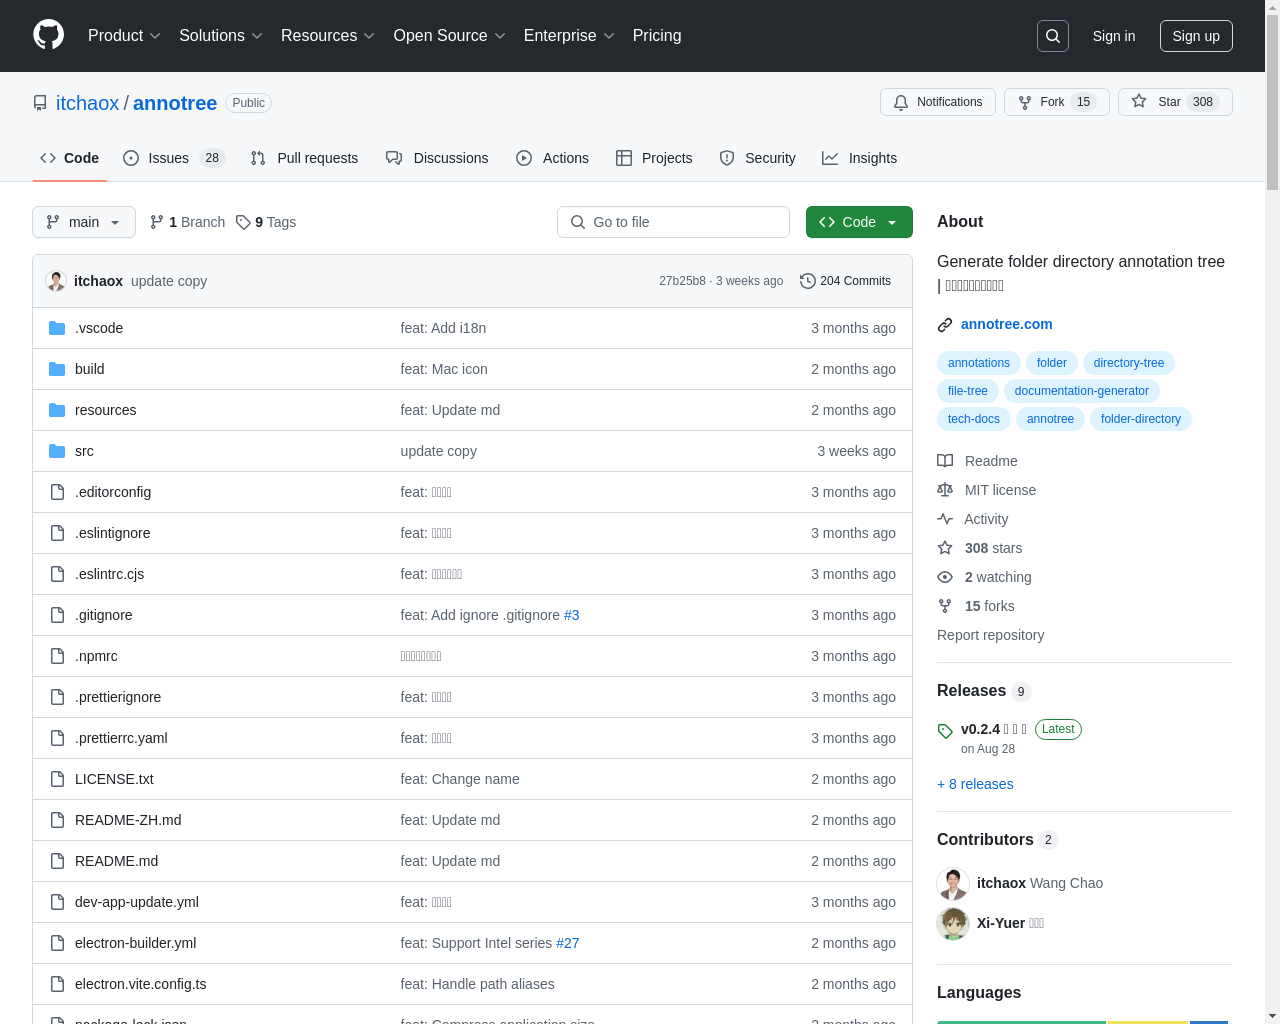Click the directory-tree topic tag
This screenshot has width=1280, height=1024.
(1129, 363)
